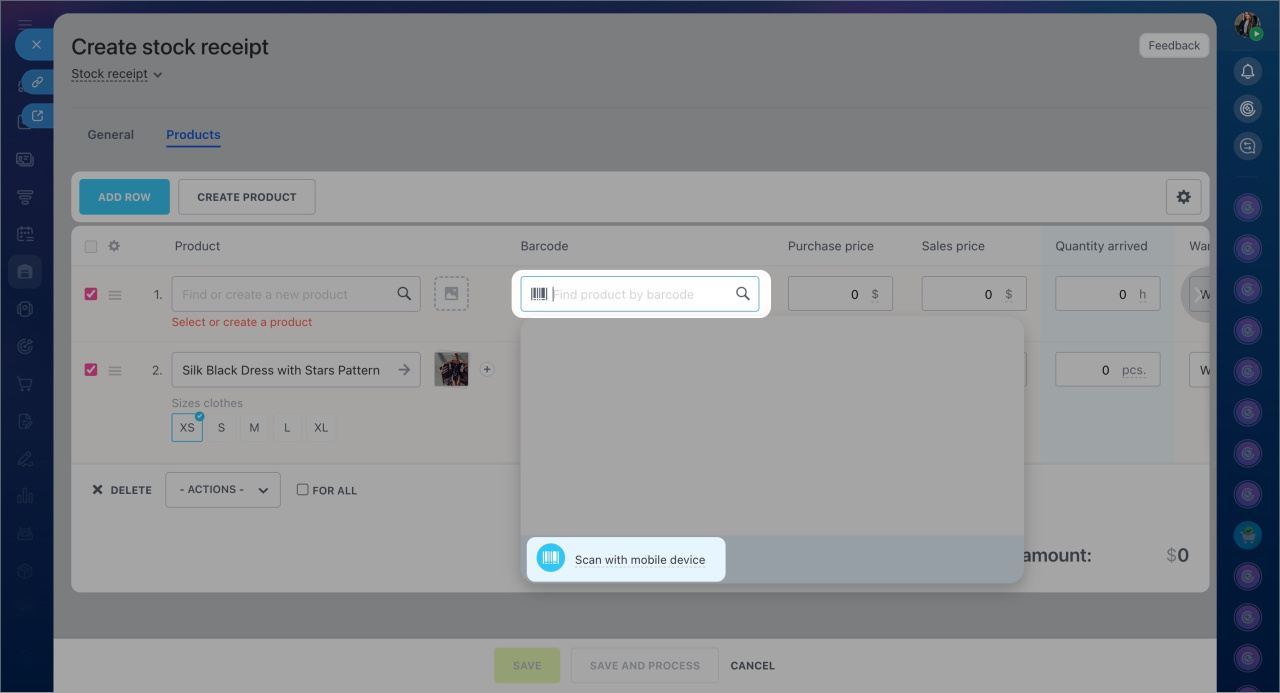
Task: Uncheck the row 2 checkbox
Action: click(91, 370)
